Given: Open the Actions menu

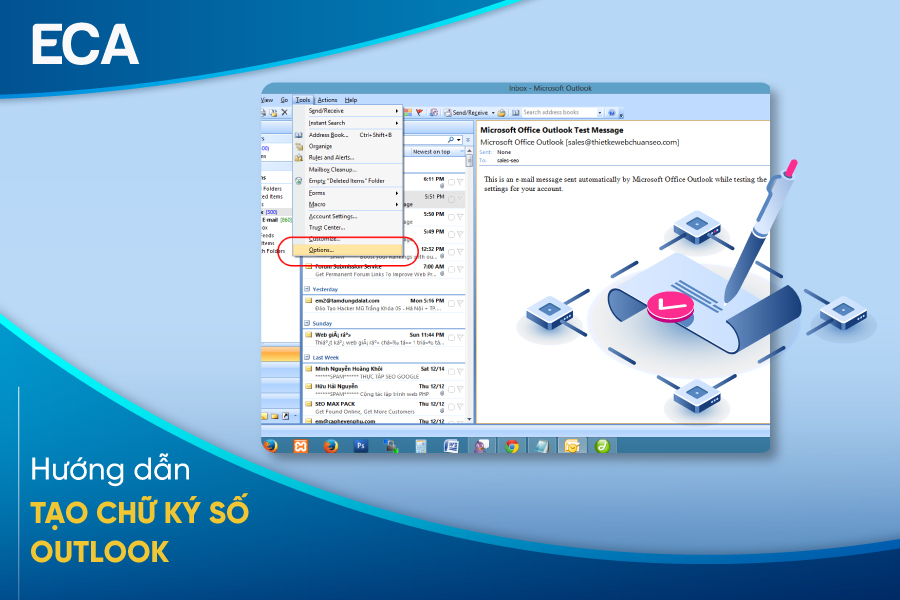Looking at the screenshot, I should 327,100.
